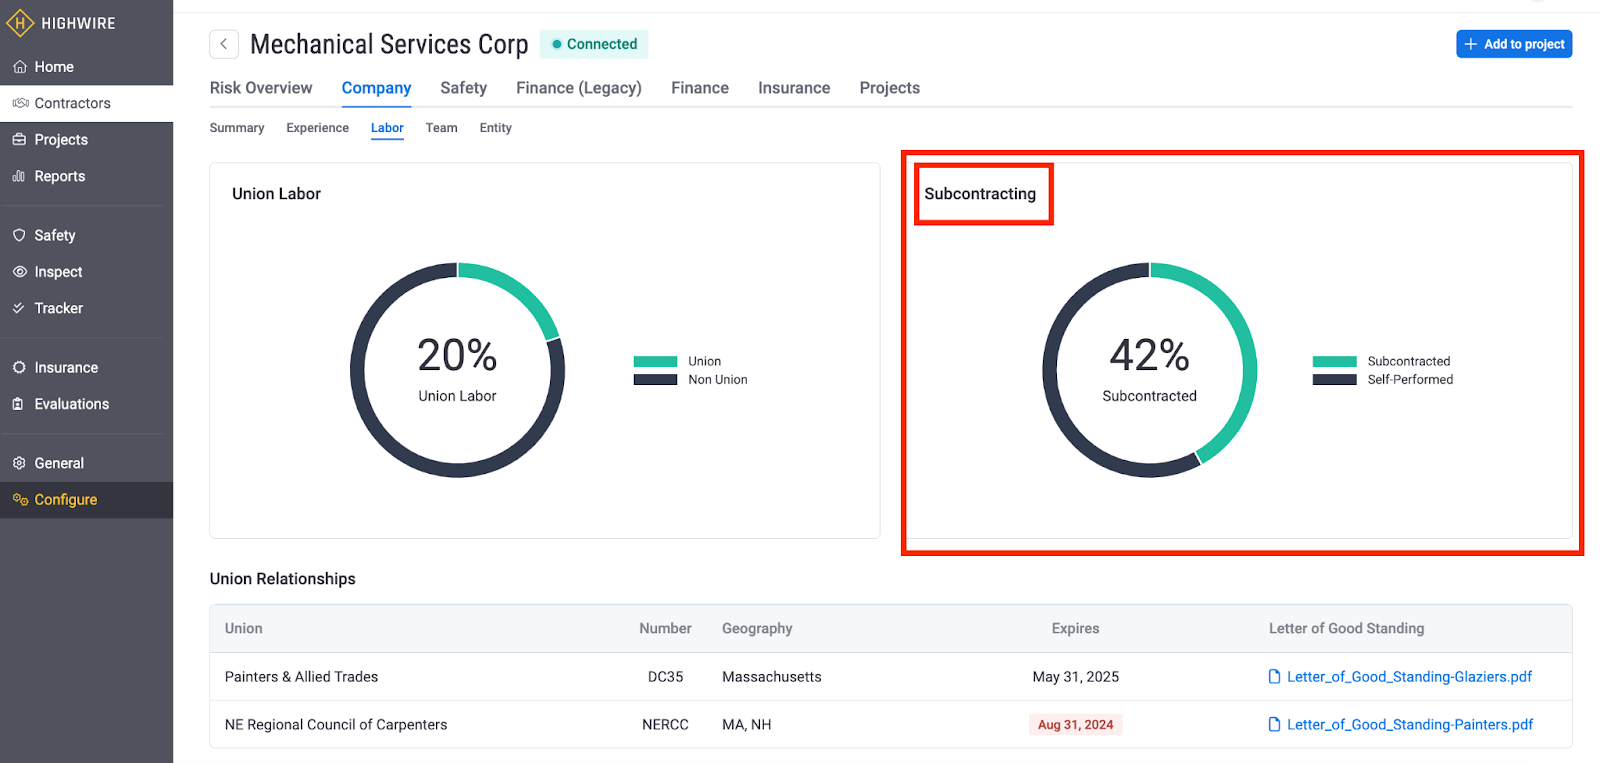Click the Highwire logo icon
Viewport: 1600px width, 763px height.
click(20, 23)
